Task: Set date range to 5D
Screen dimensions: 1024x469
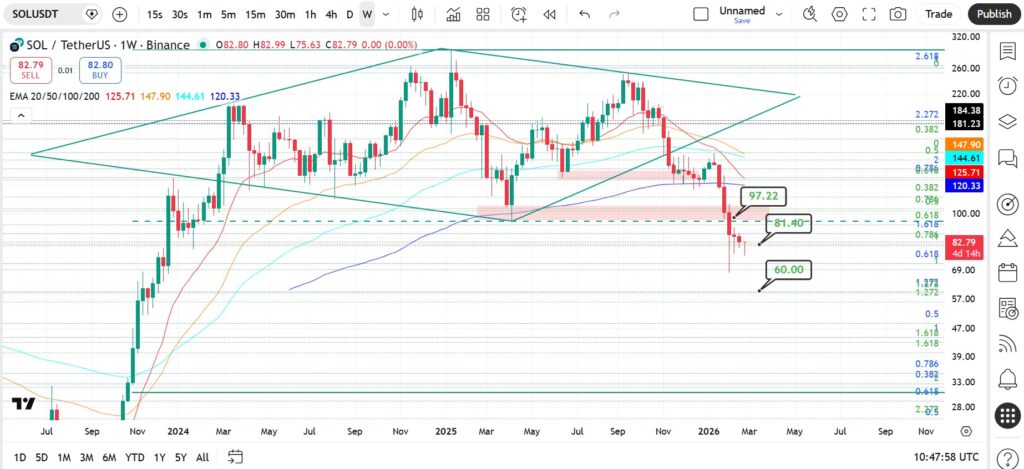Action: [x=41, y=457]
